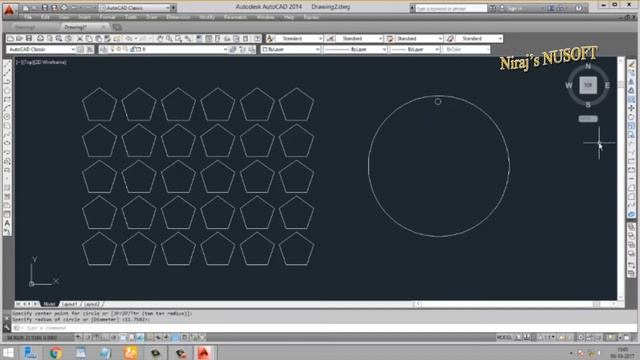Open the Draw menu
The image size is (640, 360).
click(152, 18)
